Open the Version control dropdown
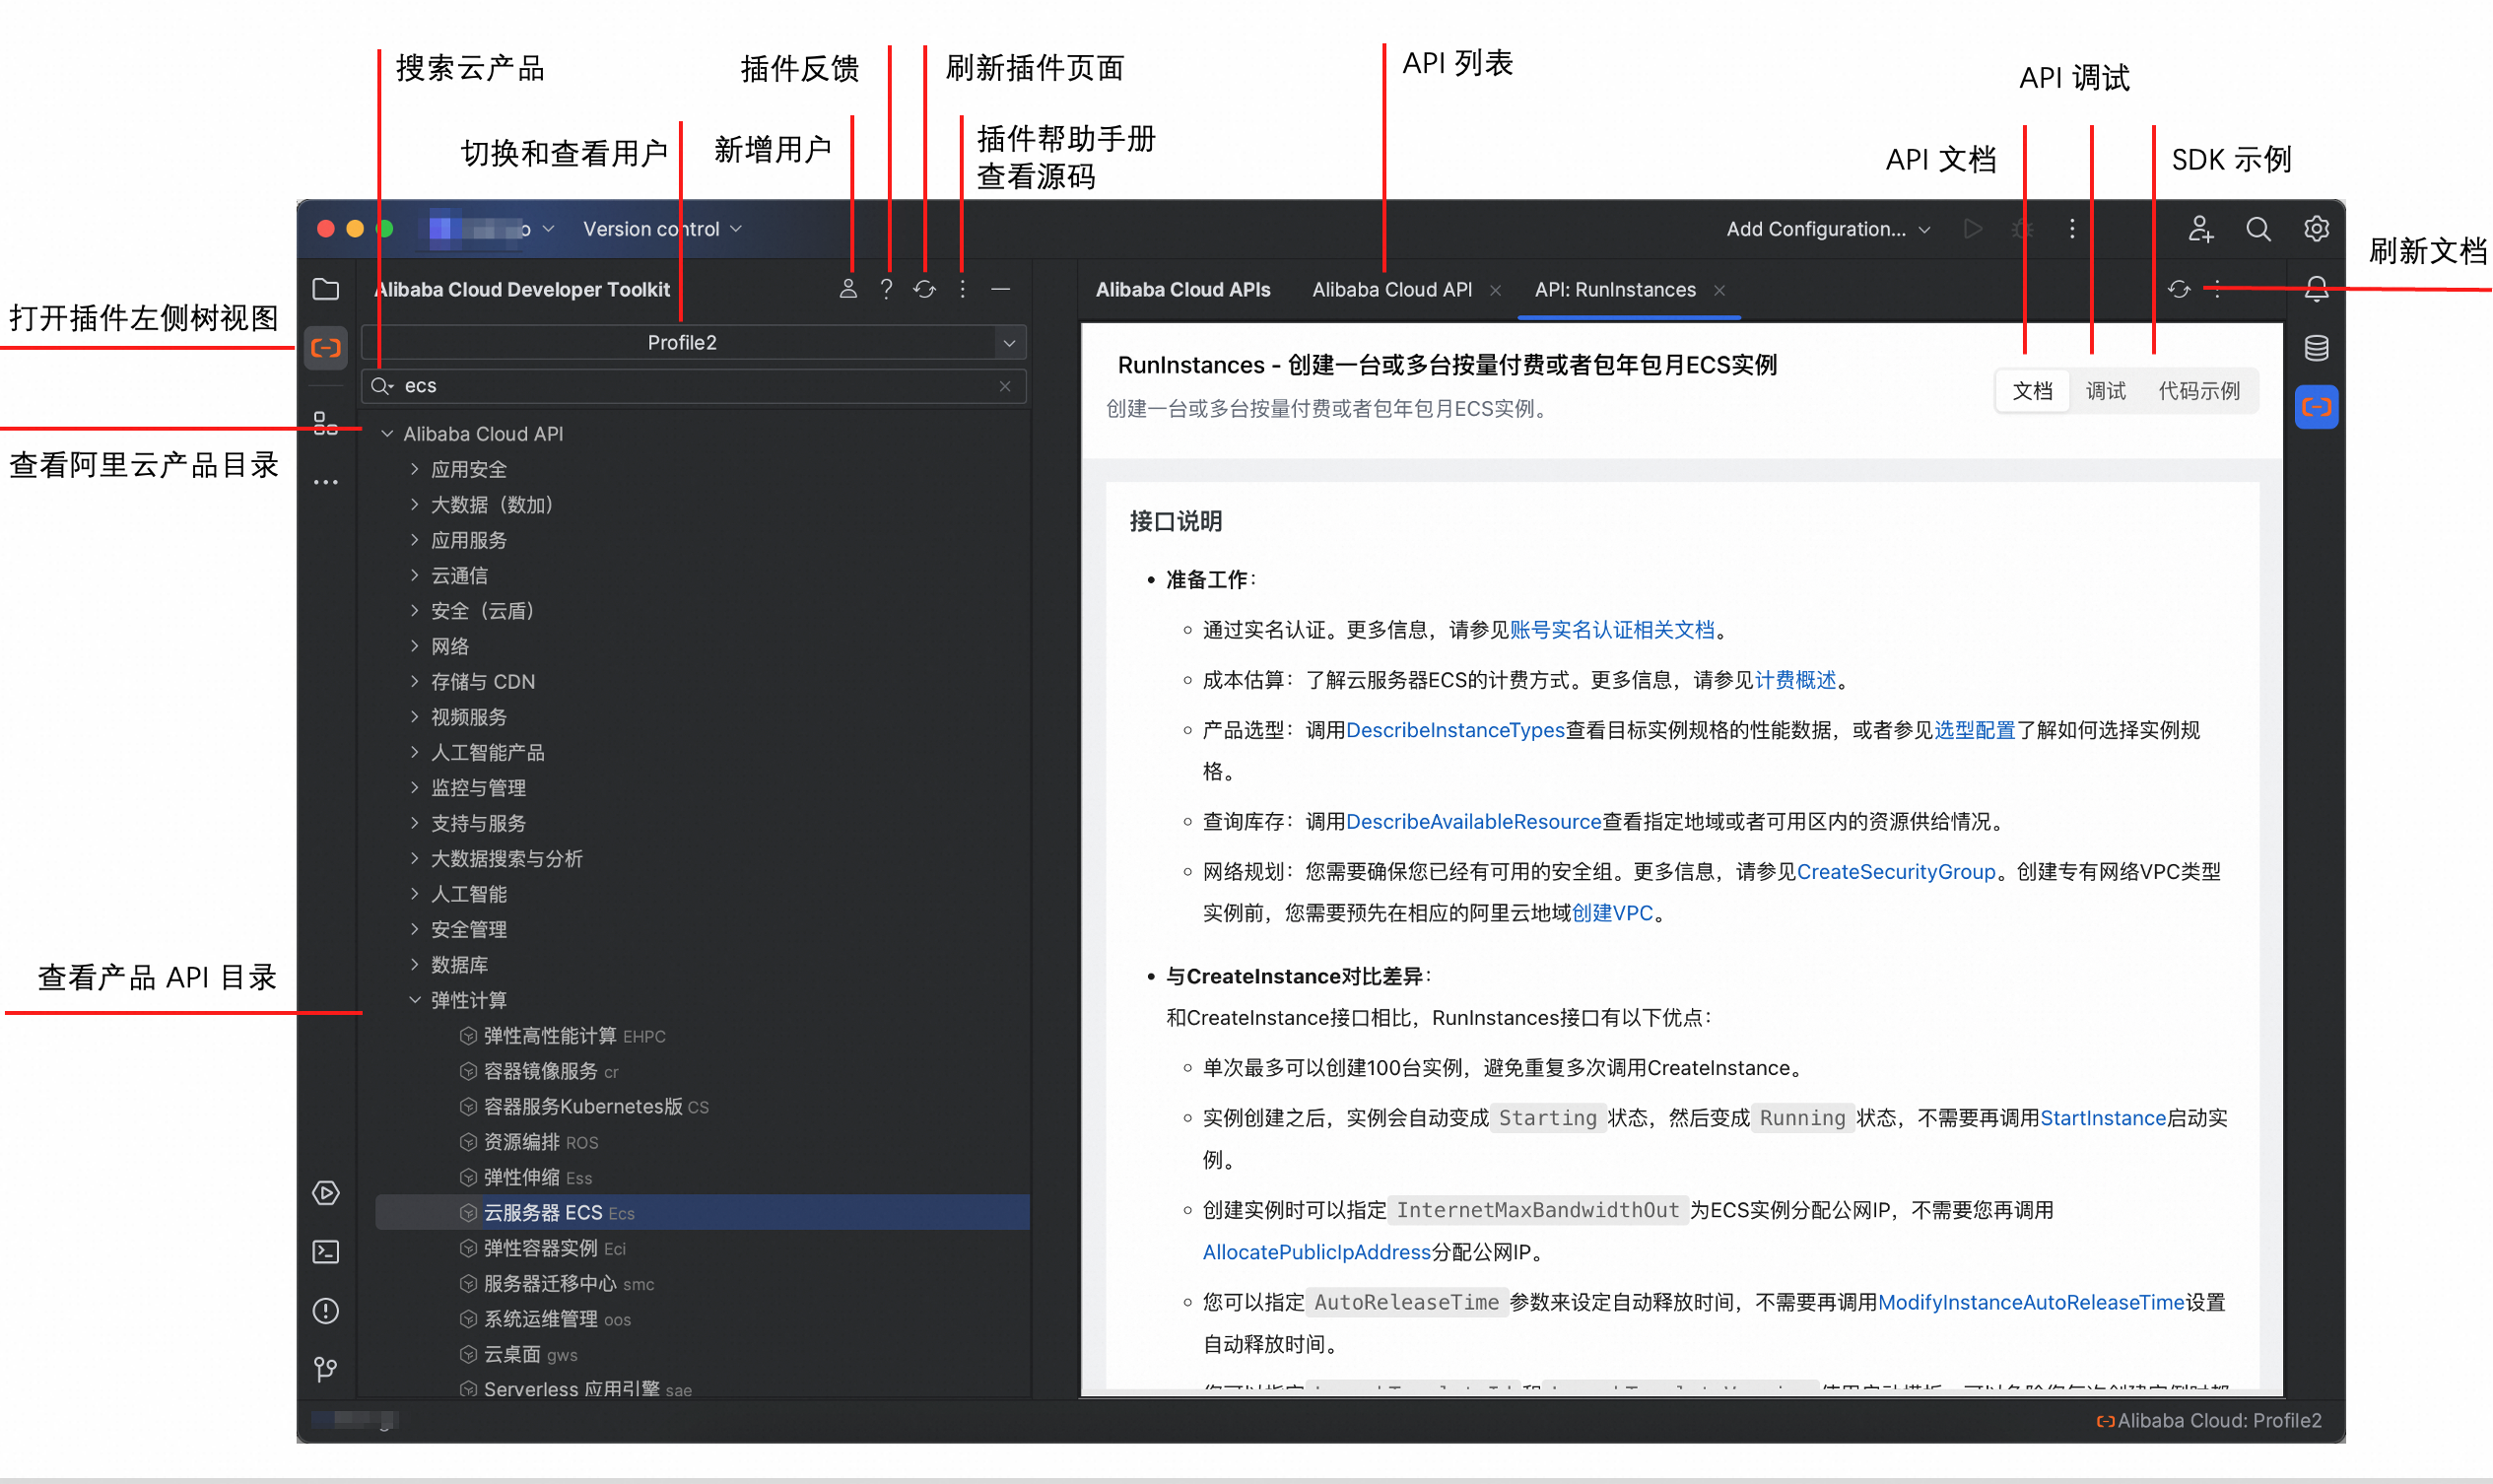The width and height of the screenshot is (2493, 1484). click(x=662, y=229)
